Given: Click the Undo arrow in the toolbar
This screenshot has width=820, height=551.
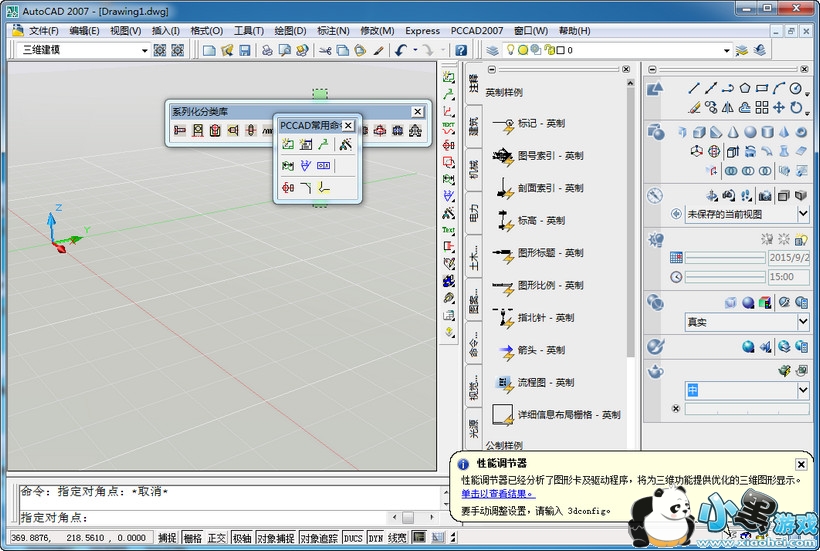Looking at the screenshot, I should 401,50.
